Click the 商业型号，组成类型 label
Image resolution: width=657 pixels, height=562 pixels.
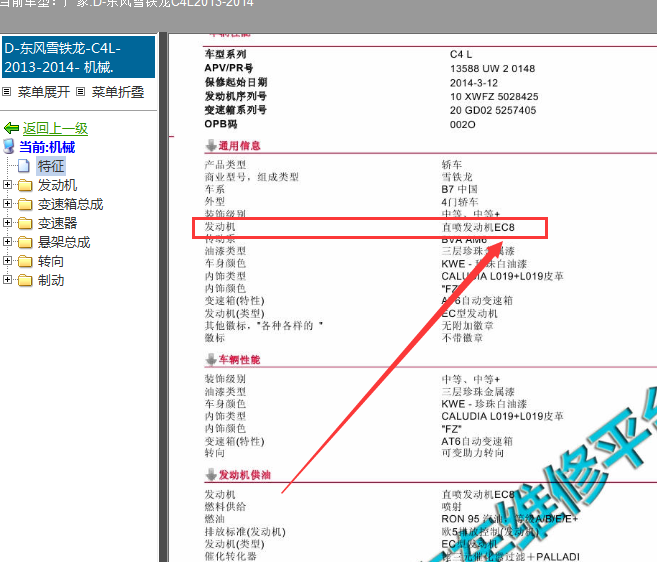click(251, 177)
